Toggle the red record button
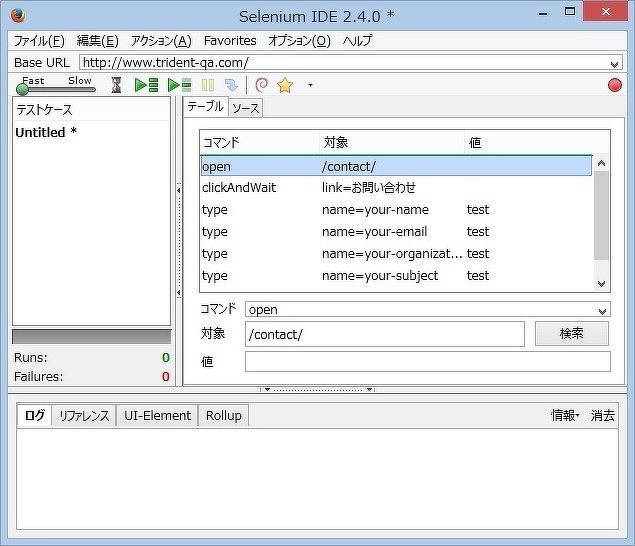635x546 pixels. (614, 85)
